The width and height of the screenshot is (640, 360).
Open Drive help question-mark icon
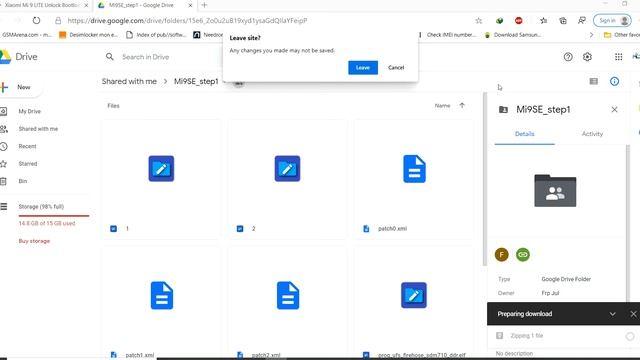[x=568, y=57]
